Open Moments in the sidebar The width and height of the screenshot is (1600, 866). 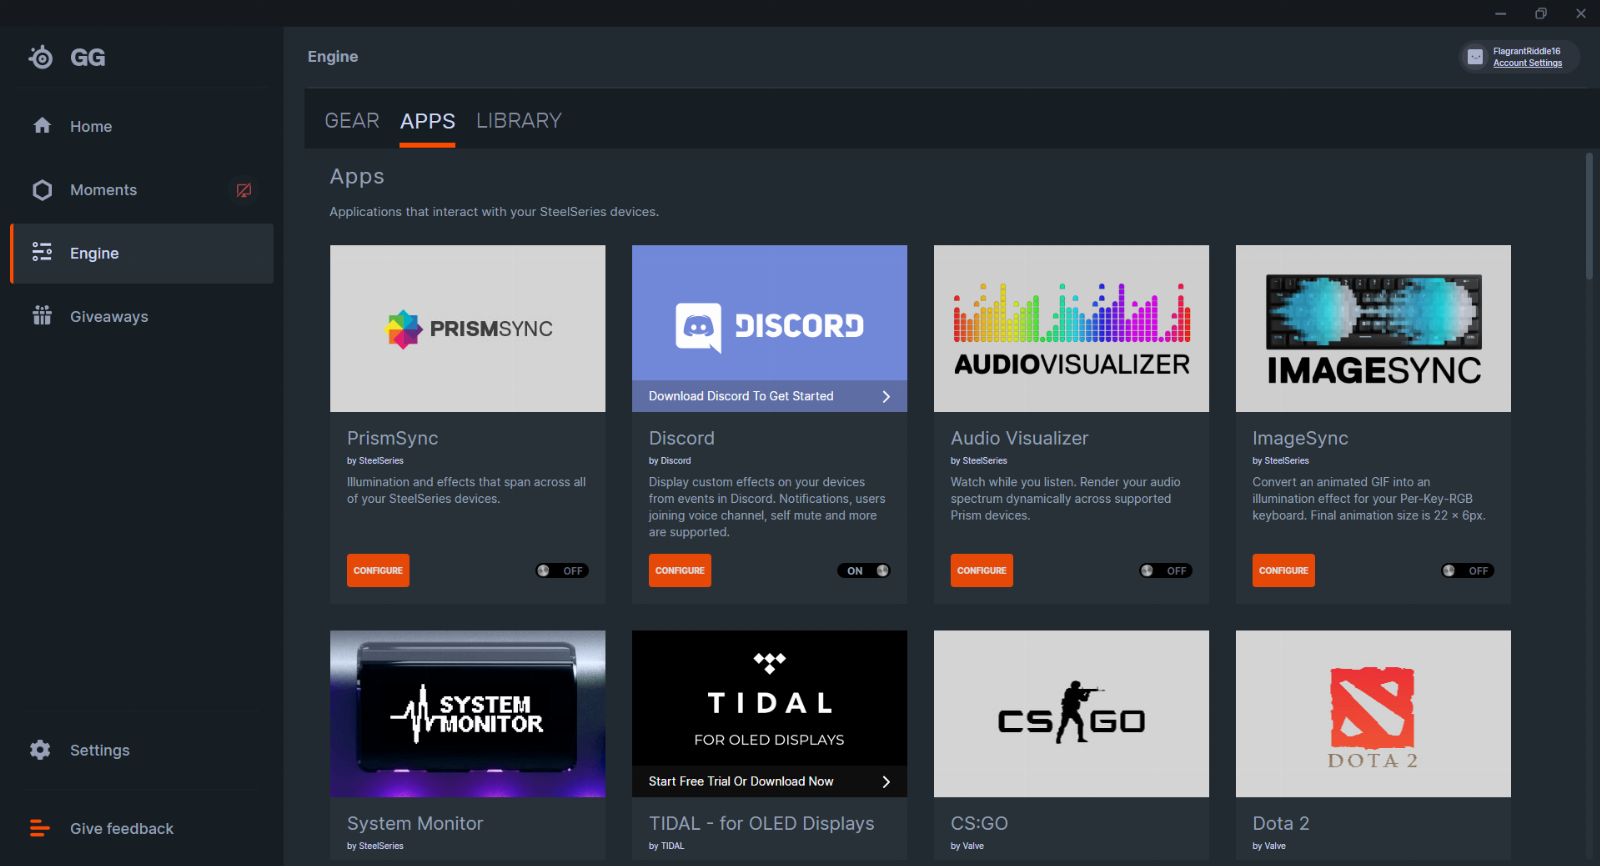tap(141, 190)
